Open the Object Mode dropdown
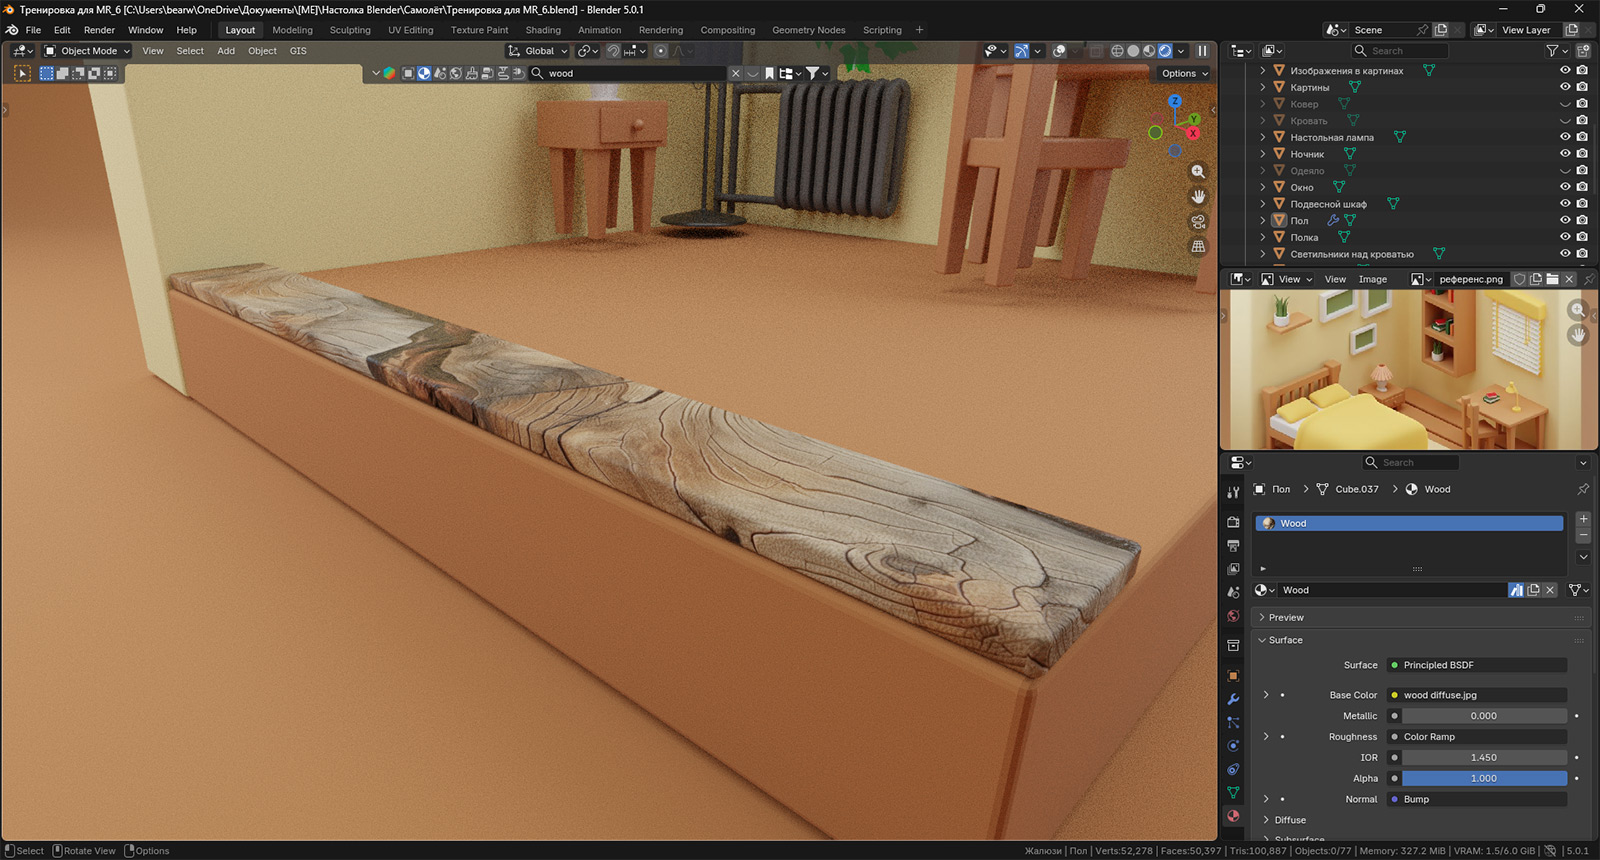The image size is (1600, 860). (x=88, y=51)
